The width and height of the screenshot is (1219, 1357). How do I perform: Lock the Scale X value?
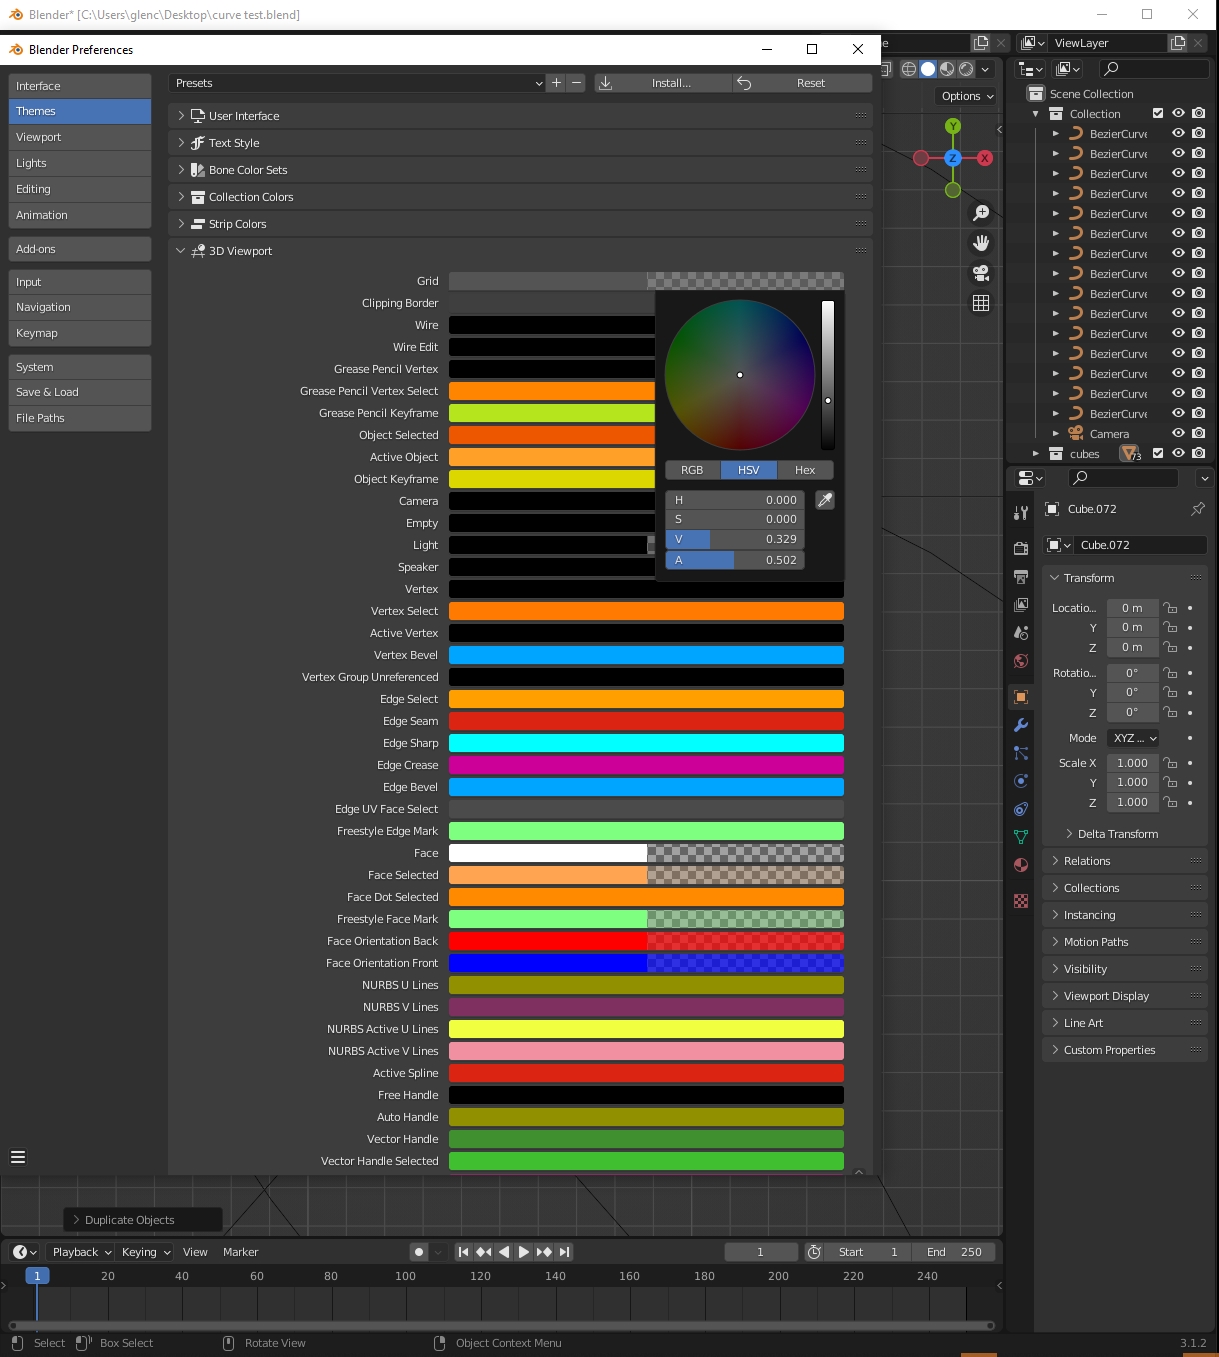[x=1170, y=763]
